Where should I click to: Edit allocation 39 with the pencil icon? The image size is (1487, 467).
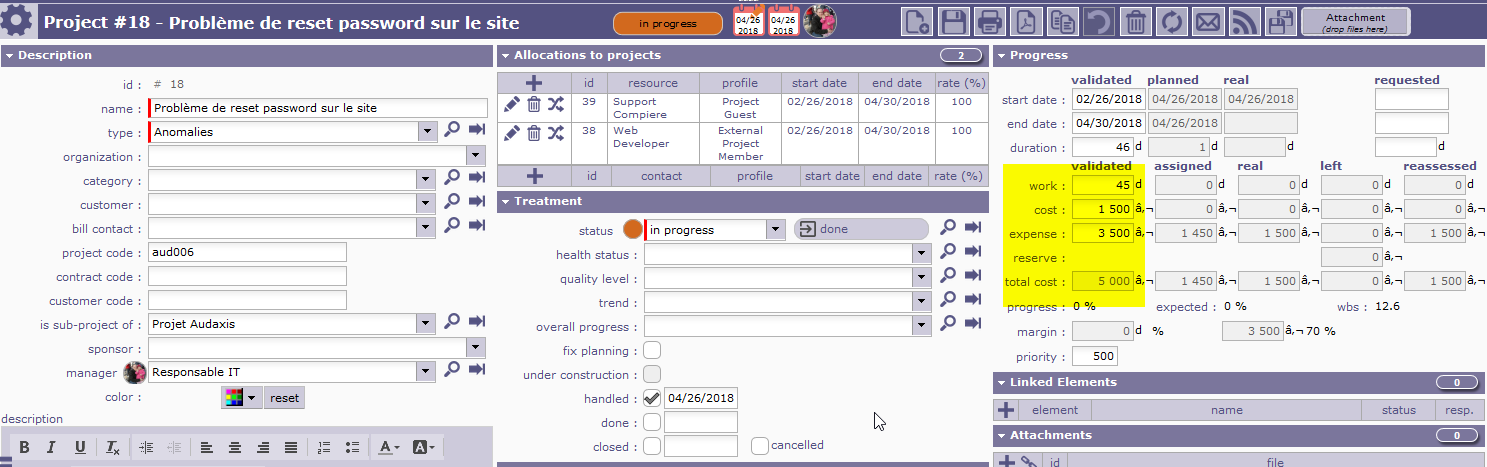tap(511, 105)
